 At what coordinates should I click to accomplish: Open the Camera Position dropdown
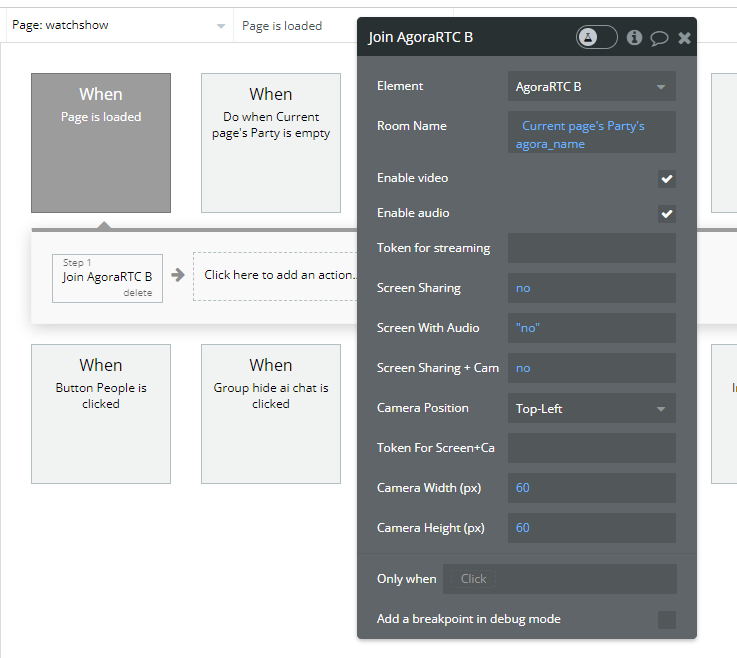[592, 408]
